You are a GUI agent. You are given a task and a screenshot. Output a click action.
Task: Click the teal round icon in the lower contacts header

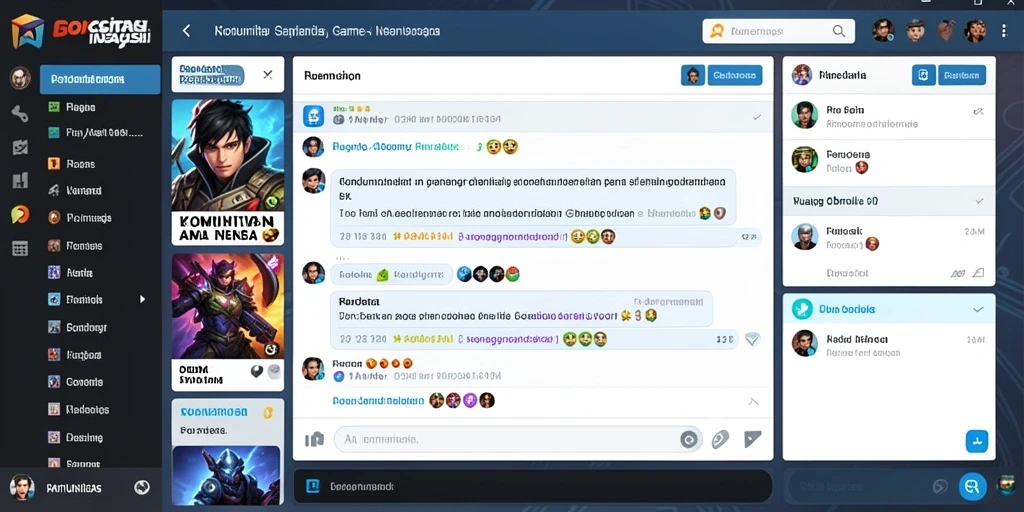click(x=802, y=309)
